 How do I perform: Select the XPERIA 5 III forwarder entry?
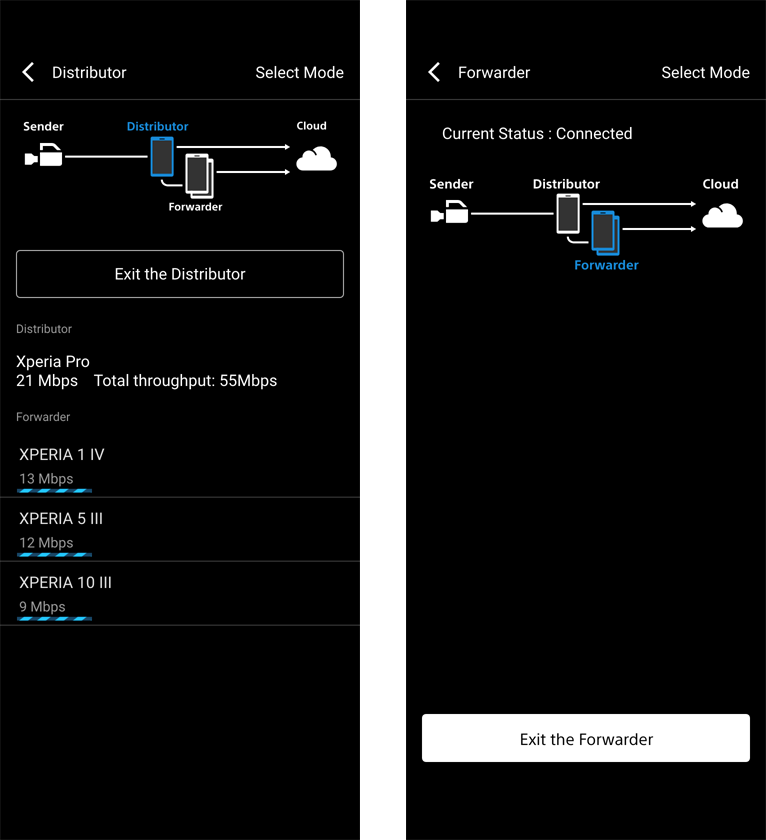180,527
